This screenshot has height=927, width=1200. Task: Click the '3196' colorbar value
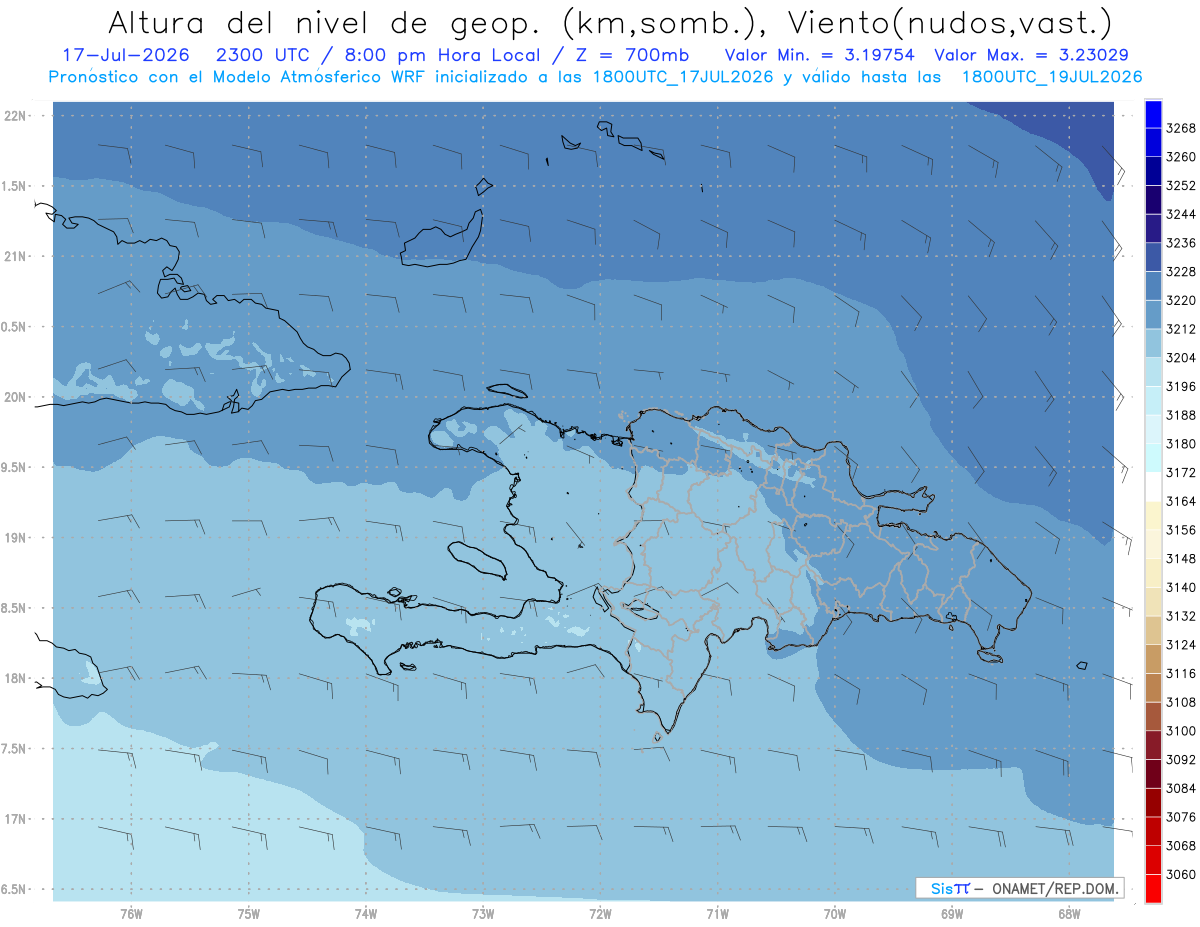[x=1181, y=386]
